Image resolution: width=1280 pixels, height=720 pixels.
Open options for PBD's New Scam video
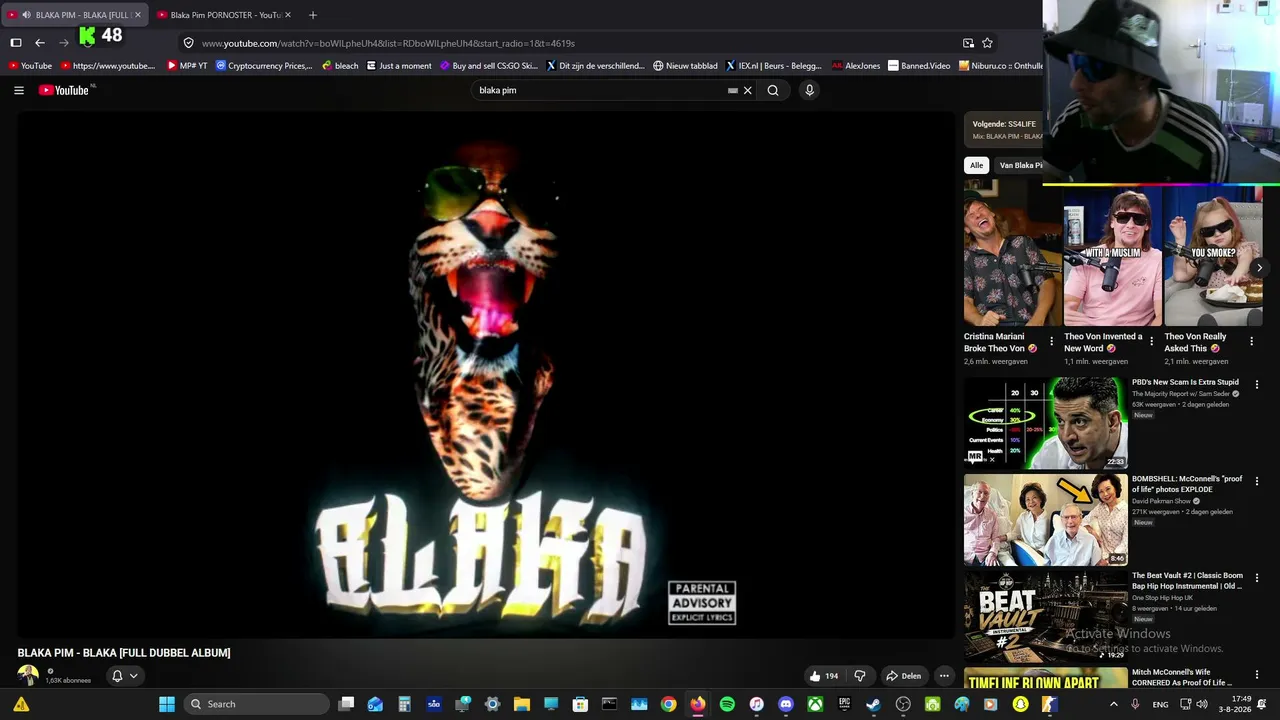coord(1257,384)
